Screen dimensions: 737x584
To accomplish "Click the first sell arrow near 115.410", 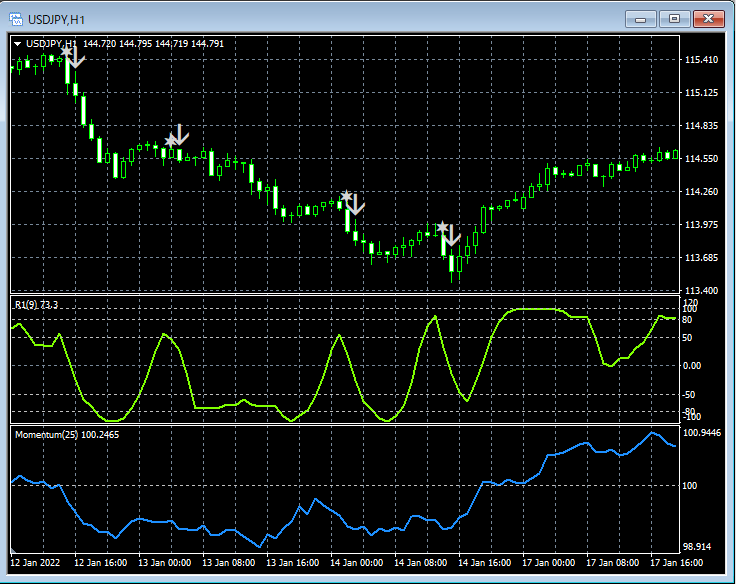I will point(74,57).
